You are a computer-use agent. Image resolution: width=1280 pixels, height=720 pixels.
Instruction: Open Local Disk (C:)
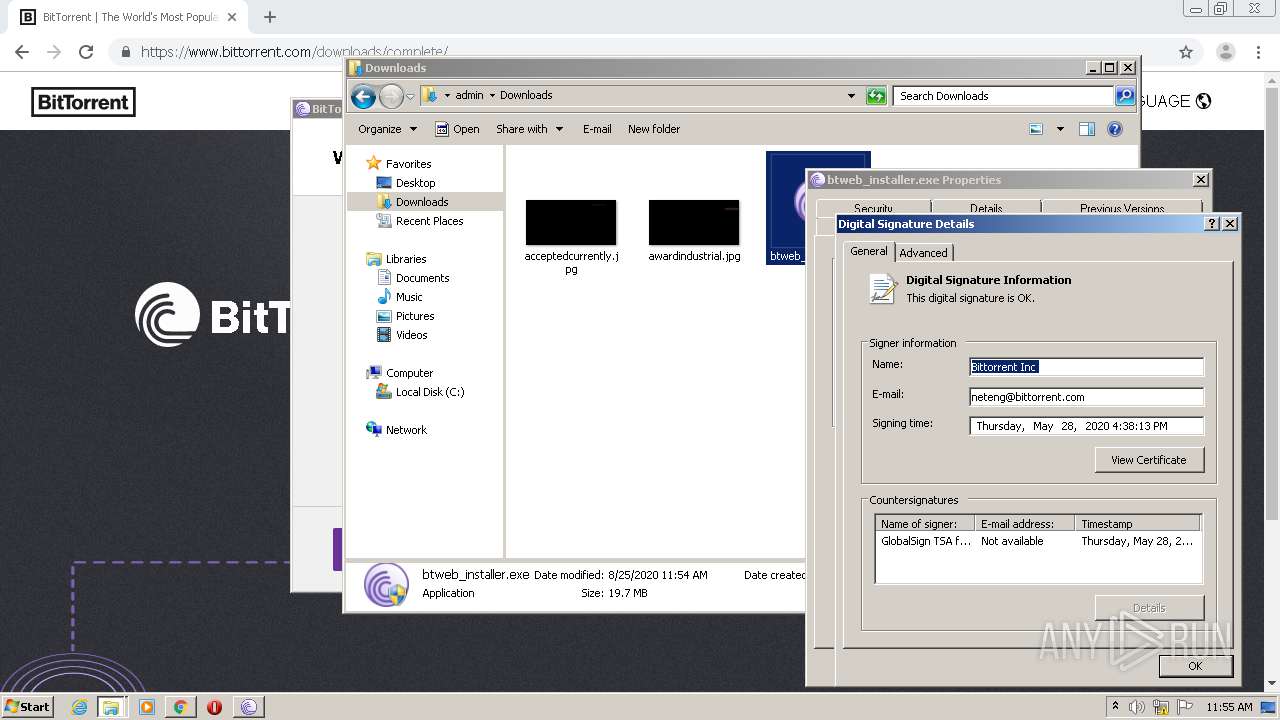(429, 392)
